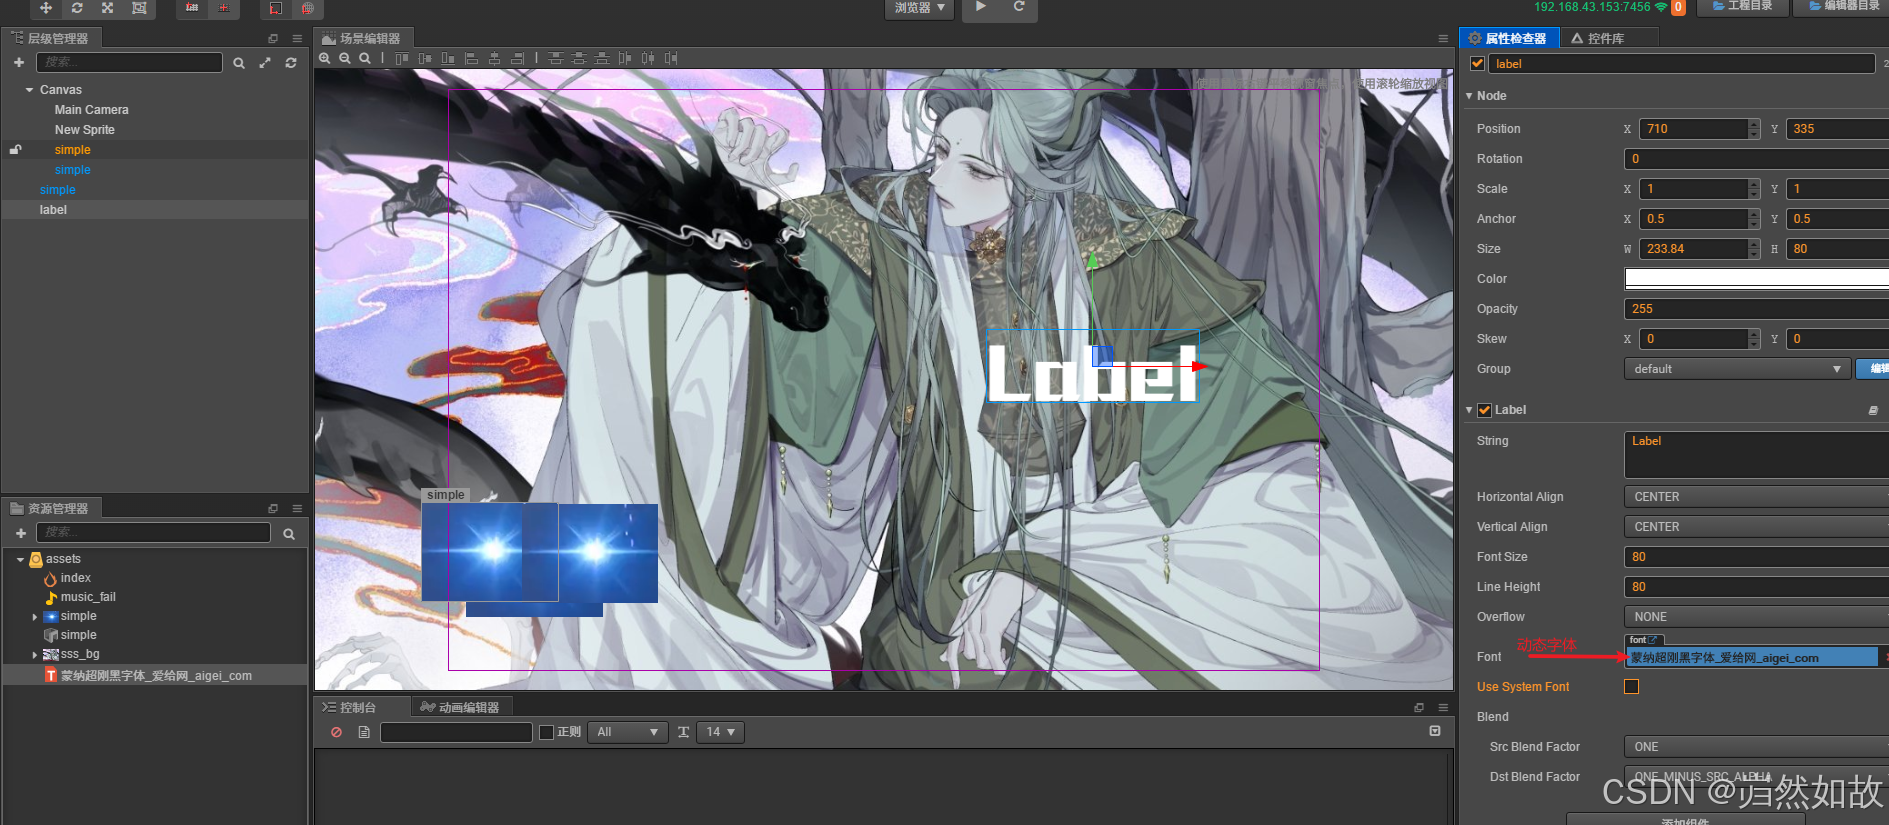Switch to the property inspector tab
This screenshot has height=825, width=1889.
[x=1509, y=38]
